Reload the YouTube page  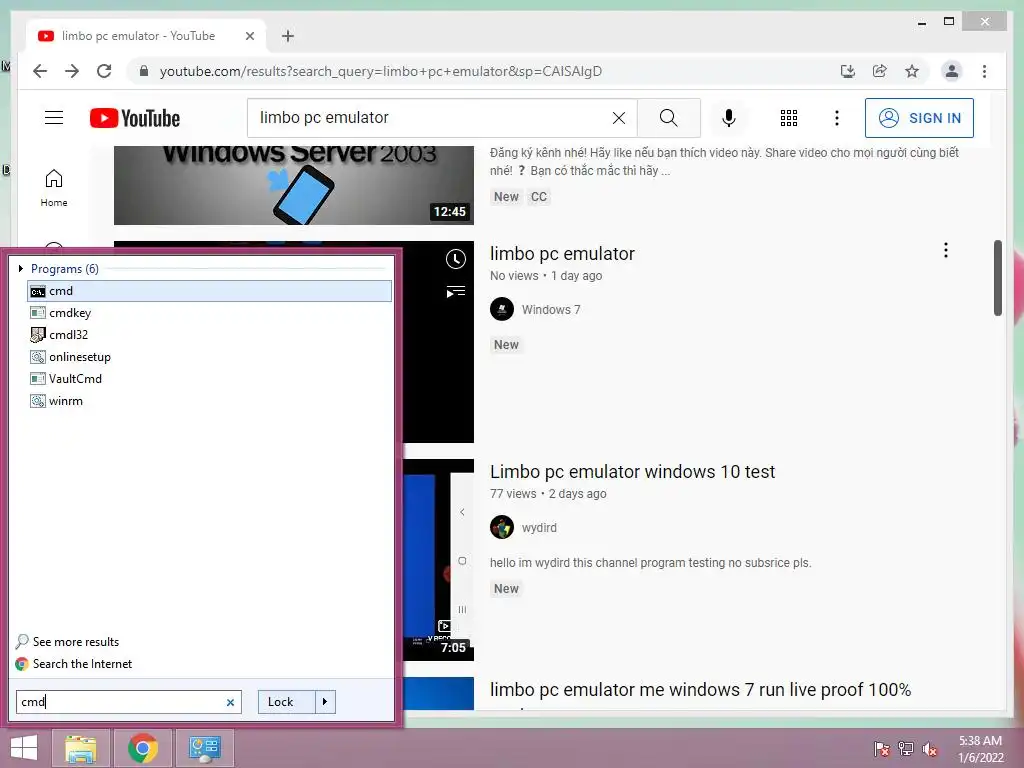(x=104, y=71)
